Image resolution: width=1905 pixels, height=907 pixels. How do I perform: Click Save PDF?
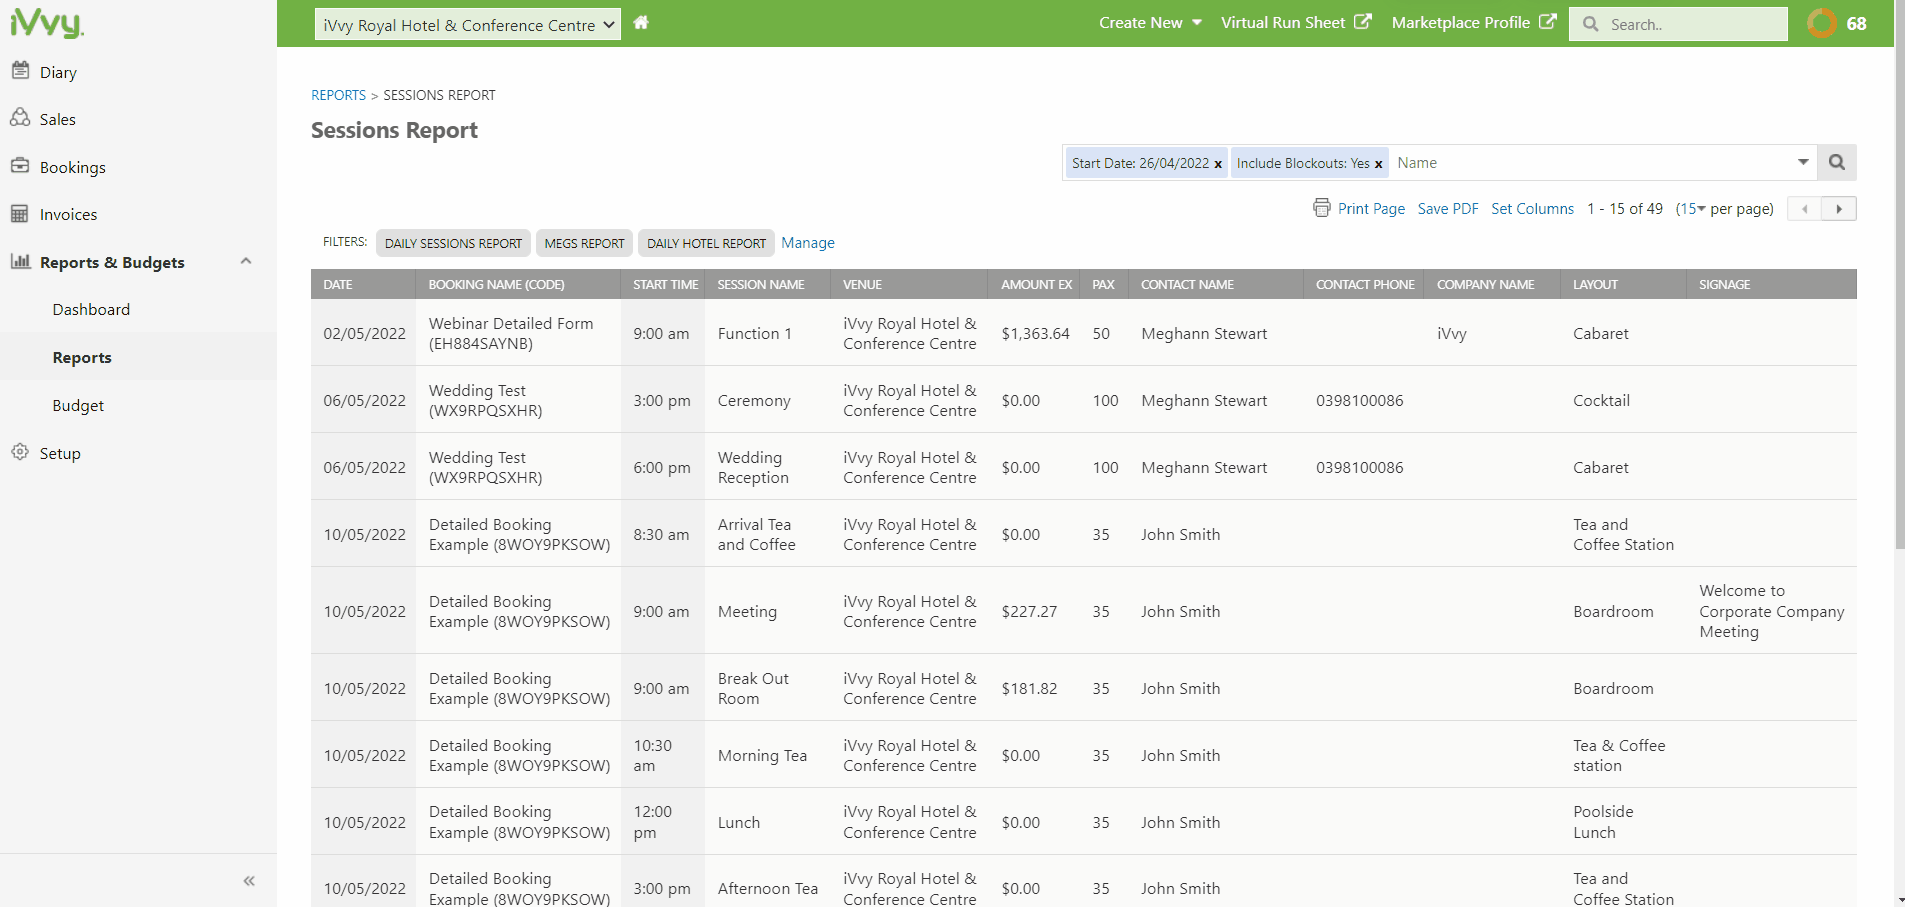(x=1448, y=208)
